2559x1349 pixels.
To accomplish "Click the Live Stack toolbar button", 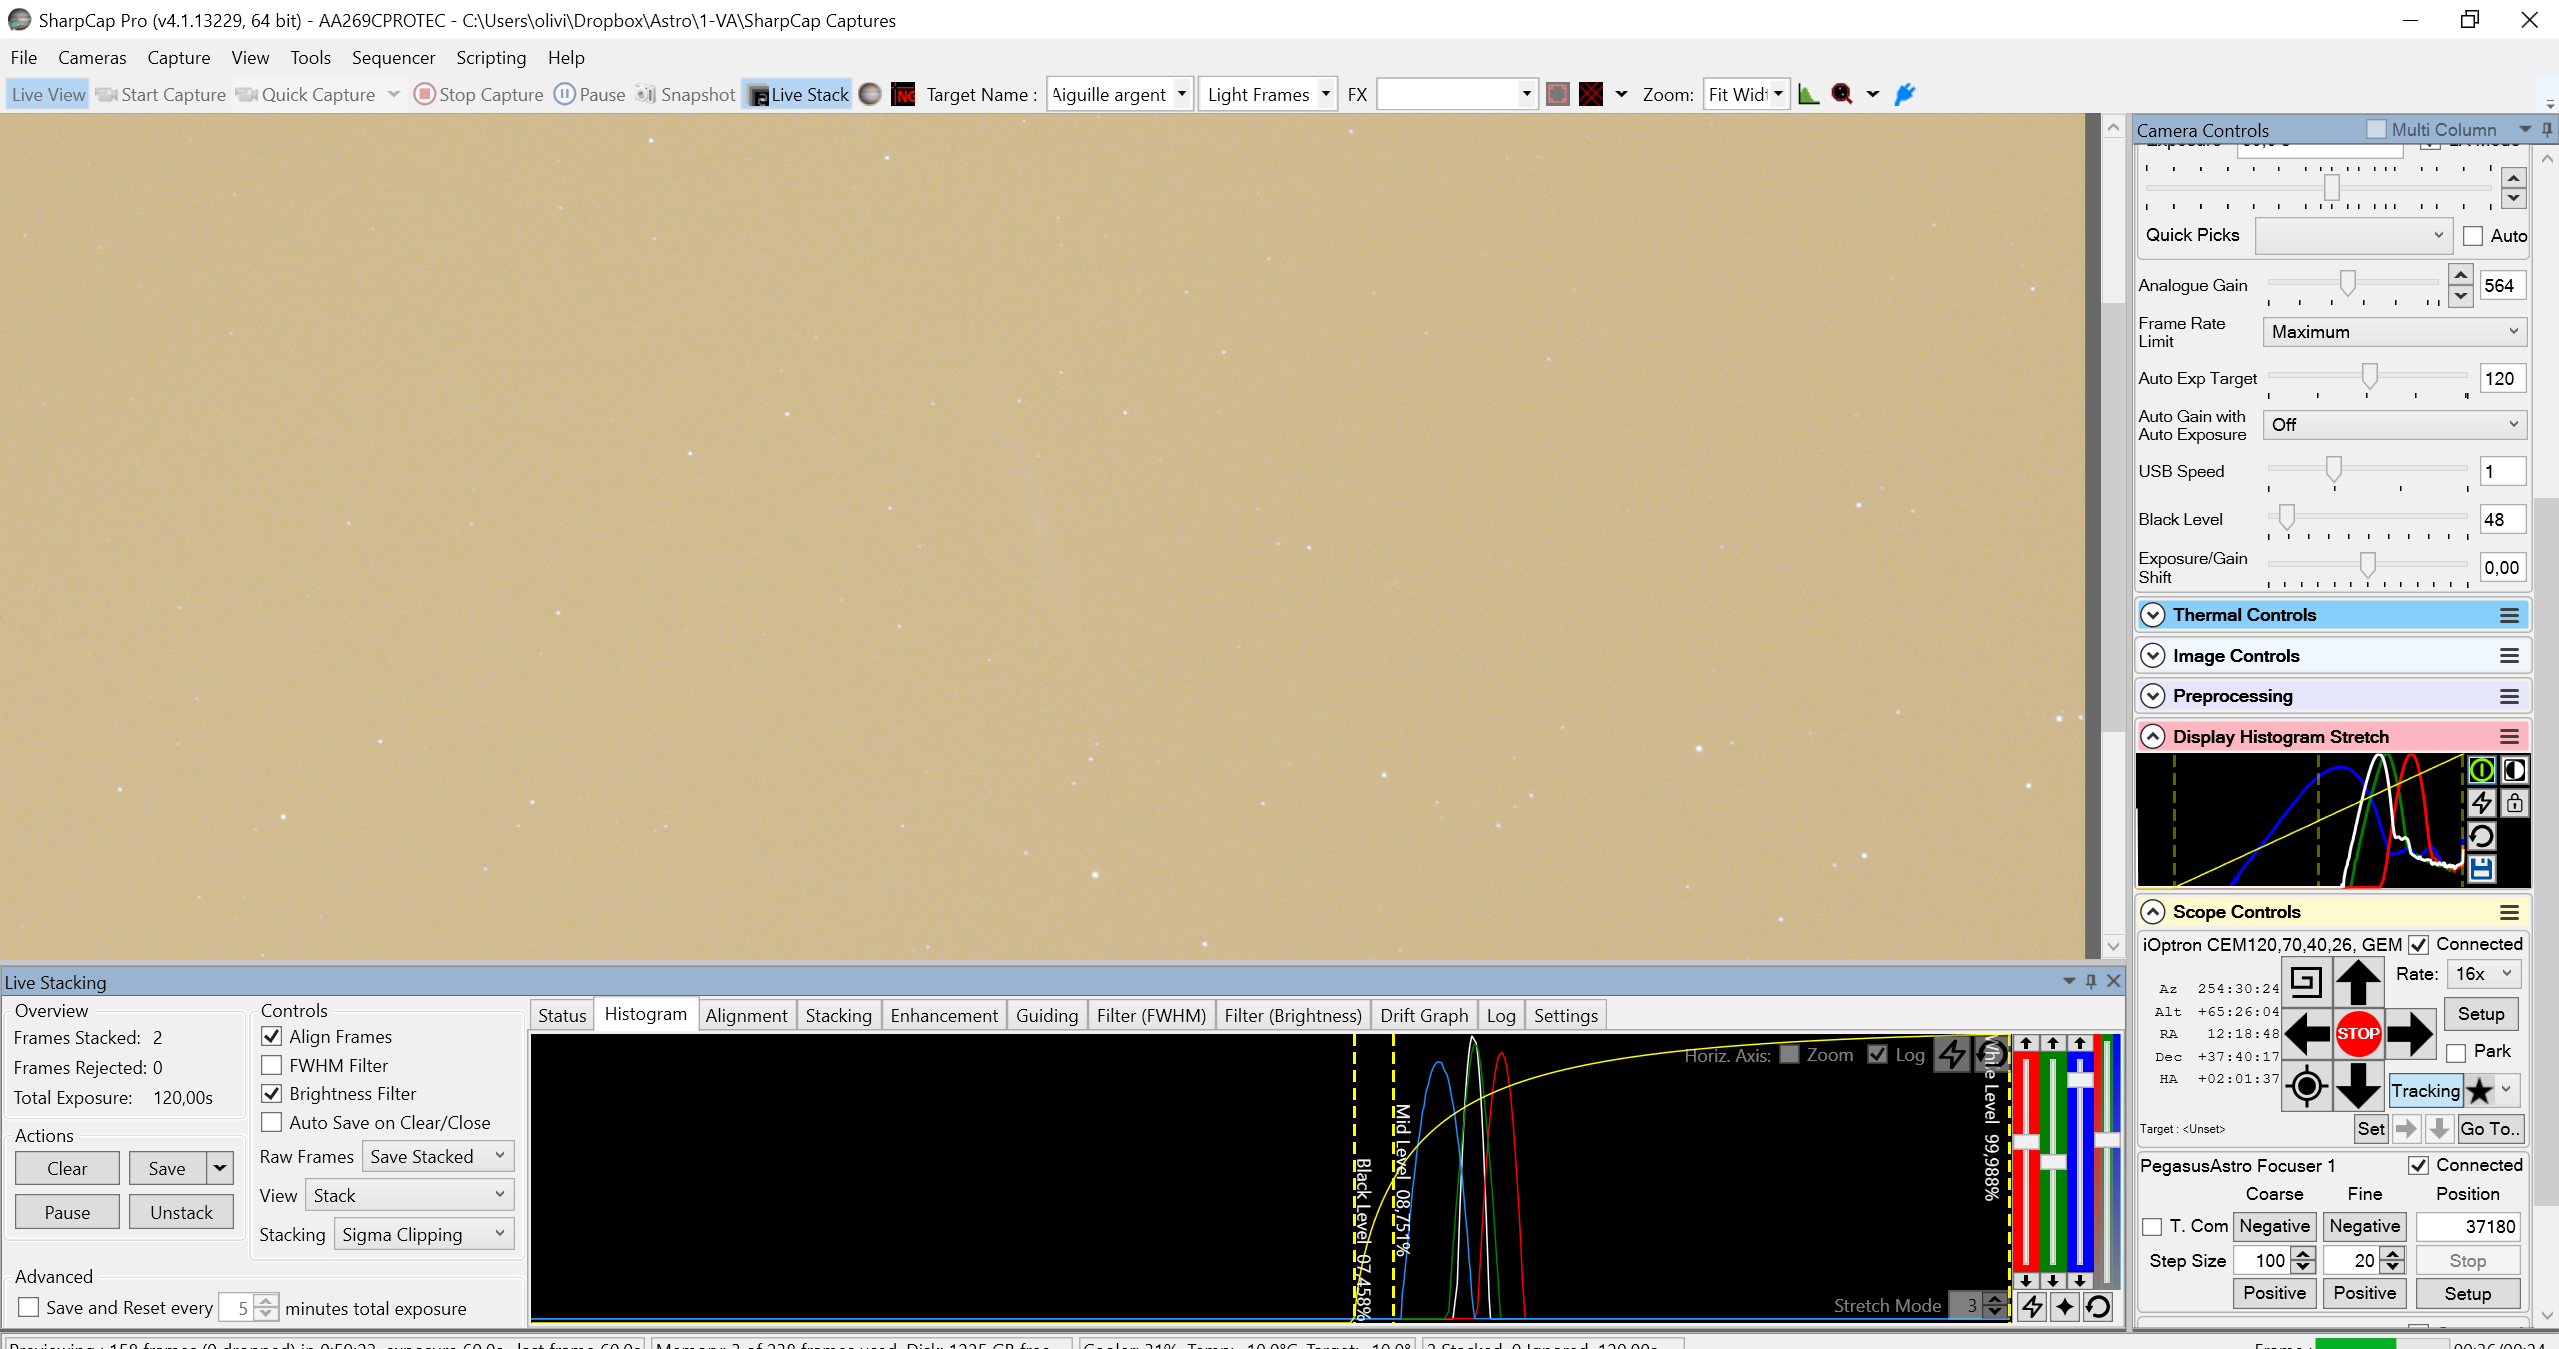I will tap(798, 94).
